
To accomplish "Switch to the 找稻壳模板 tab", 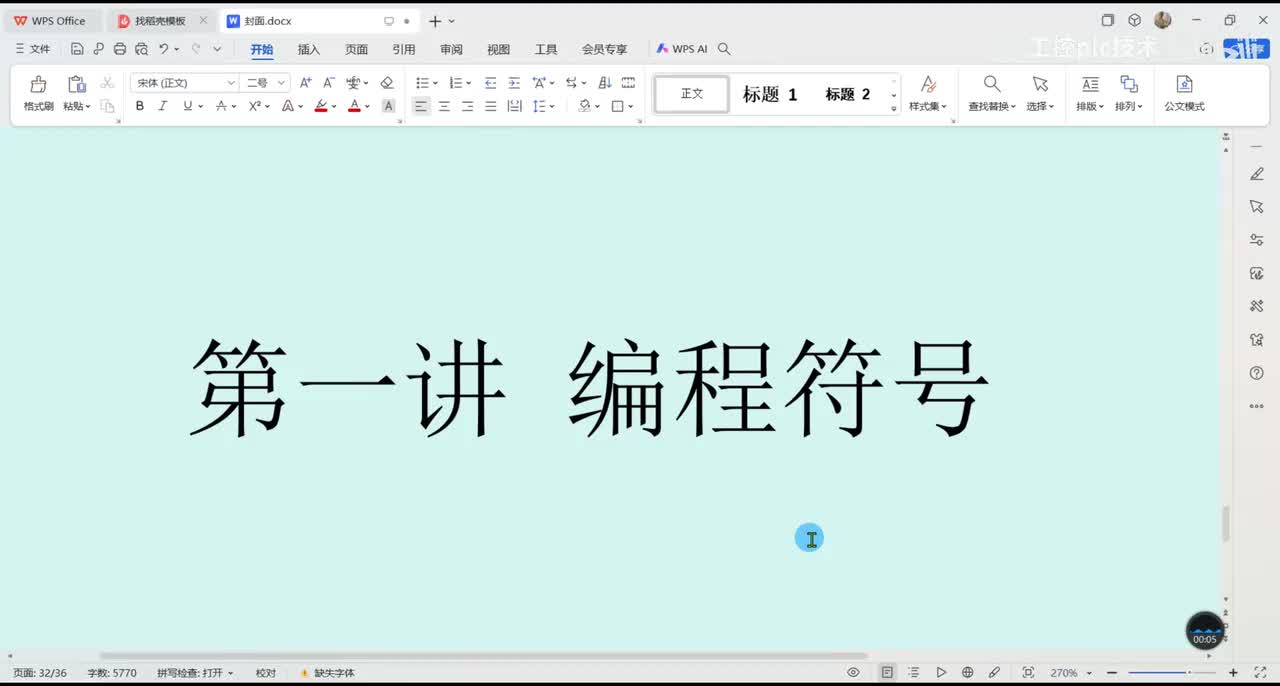I will click(160, 21).
